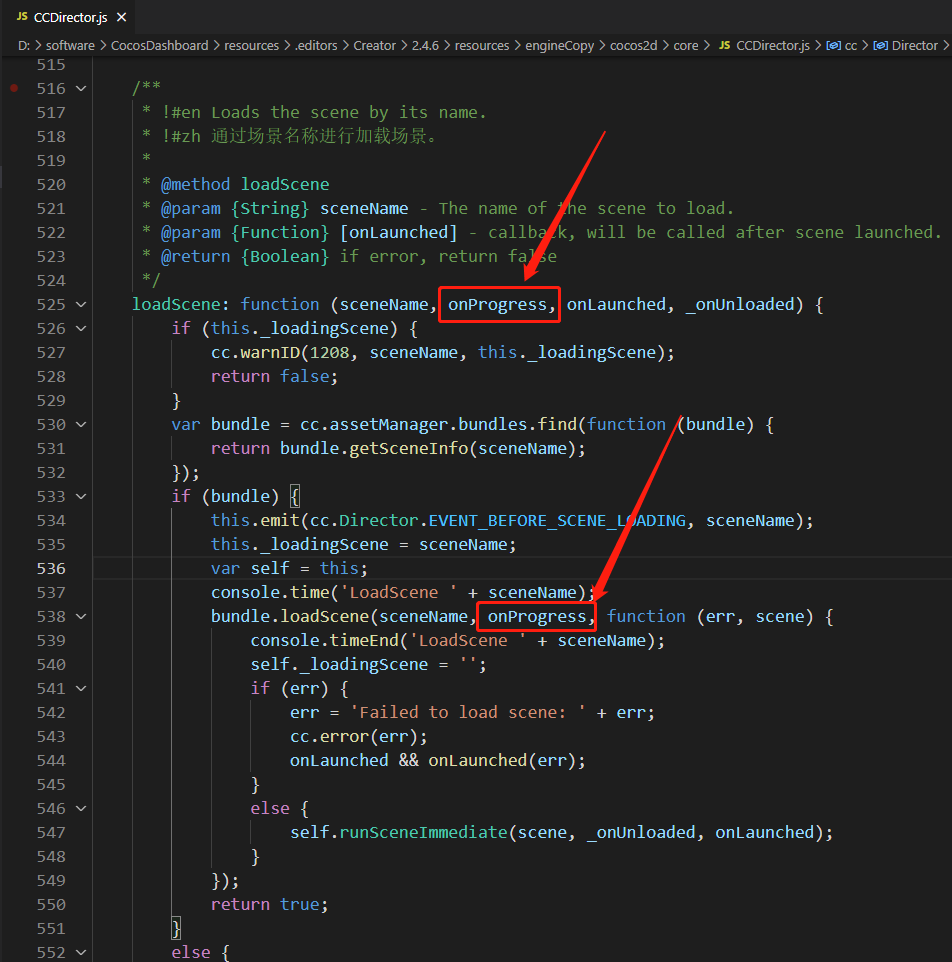The image size is (952, 962).
Task: Open the 2.4.6 breadcrumb folder
Action: pyautogui.click(x=425, y=45)
